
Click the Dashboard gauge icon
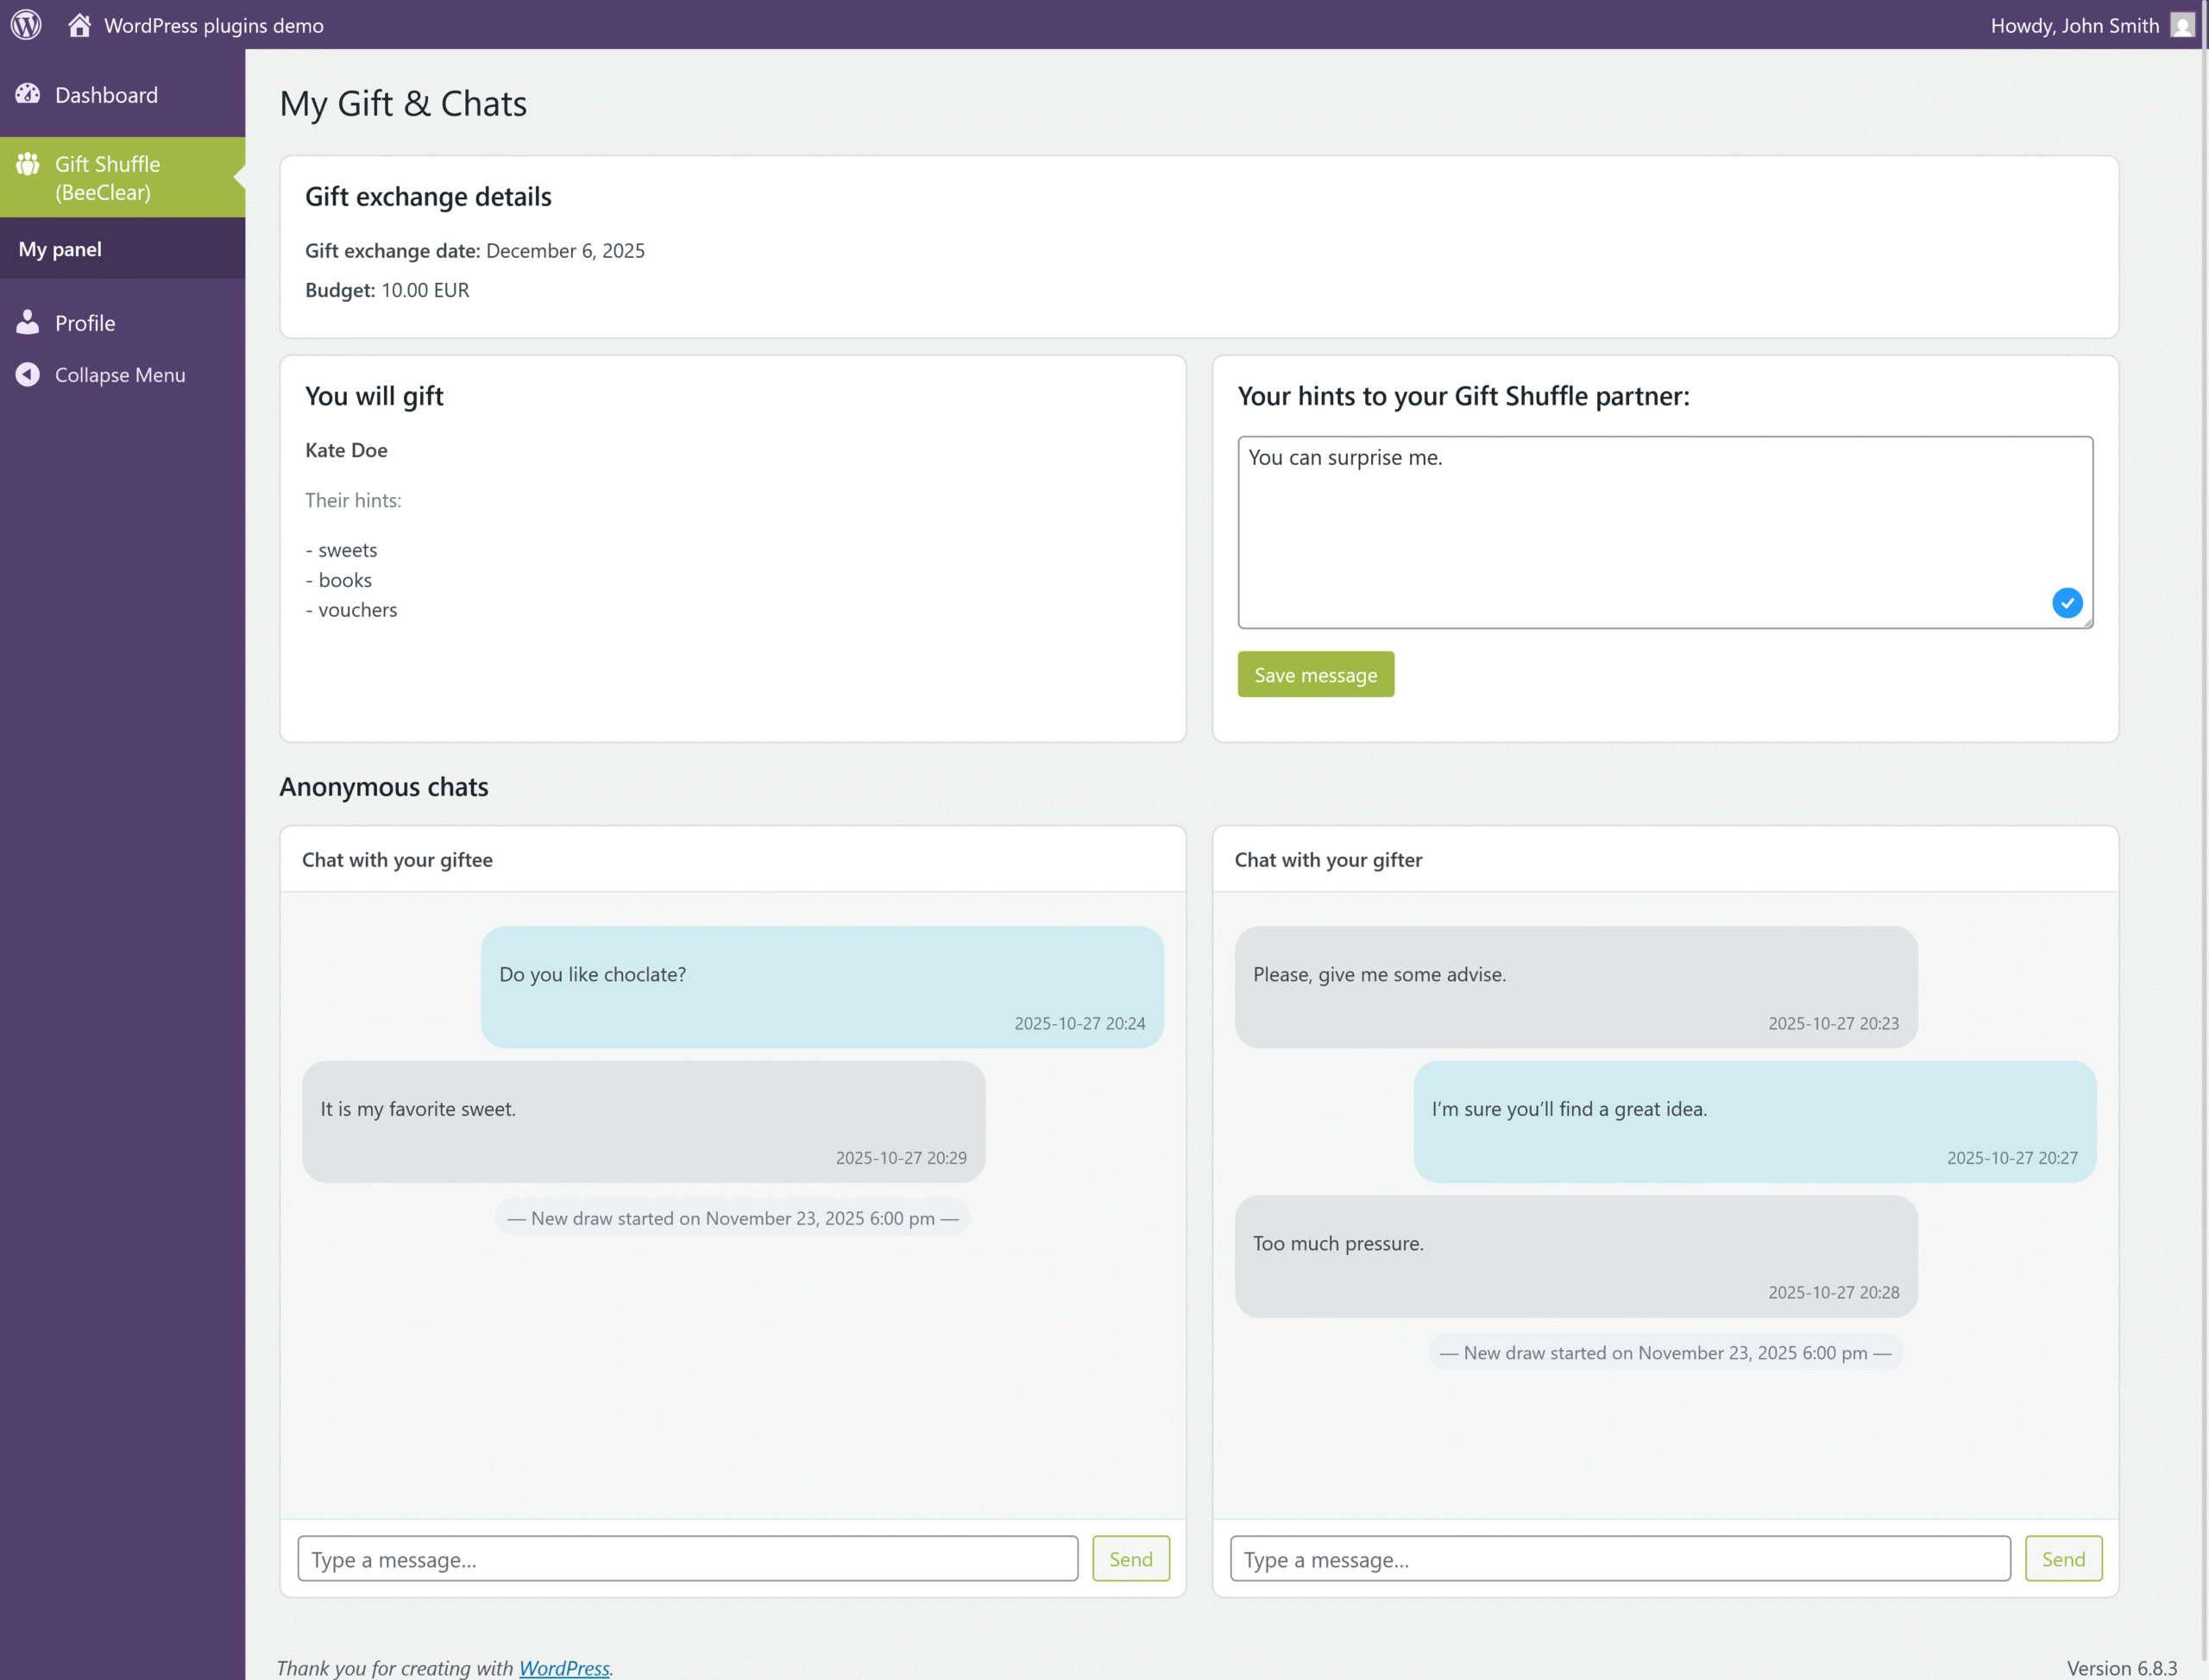(28, 94)
